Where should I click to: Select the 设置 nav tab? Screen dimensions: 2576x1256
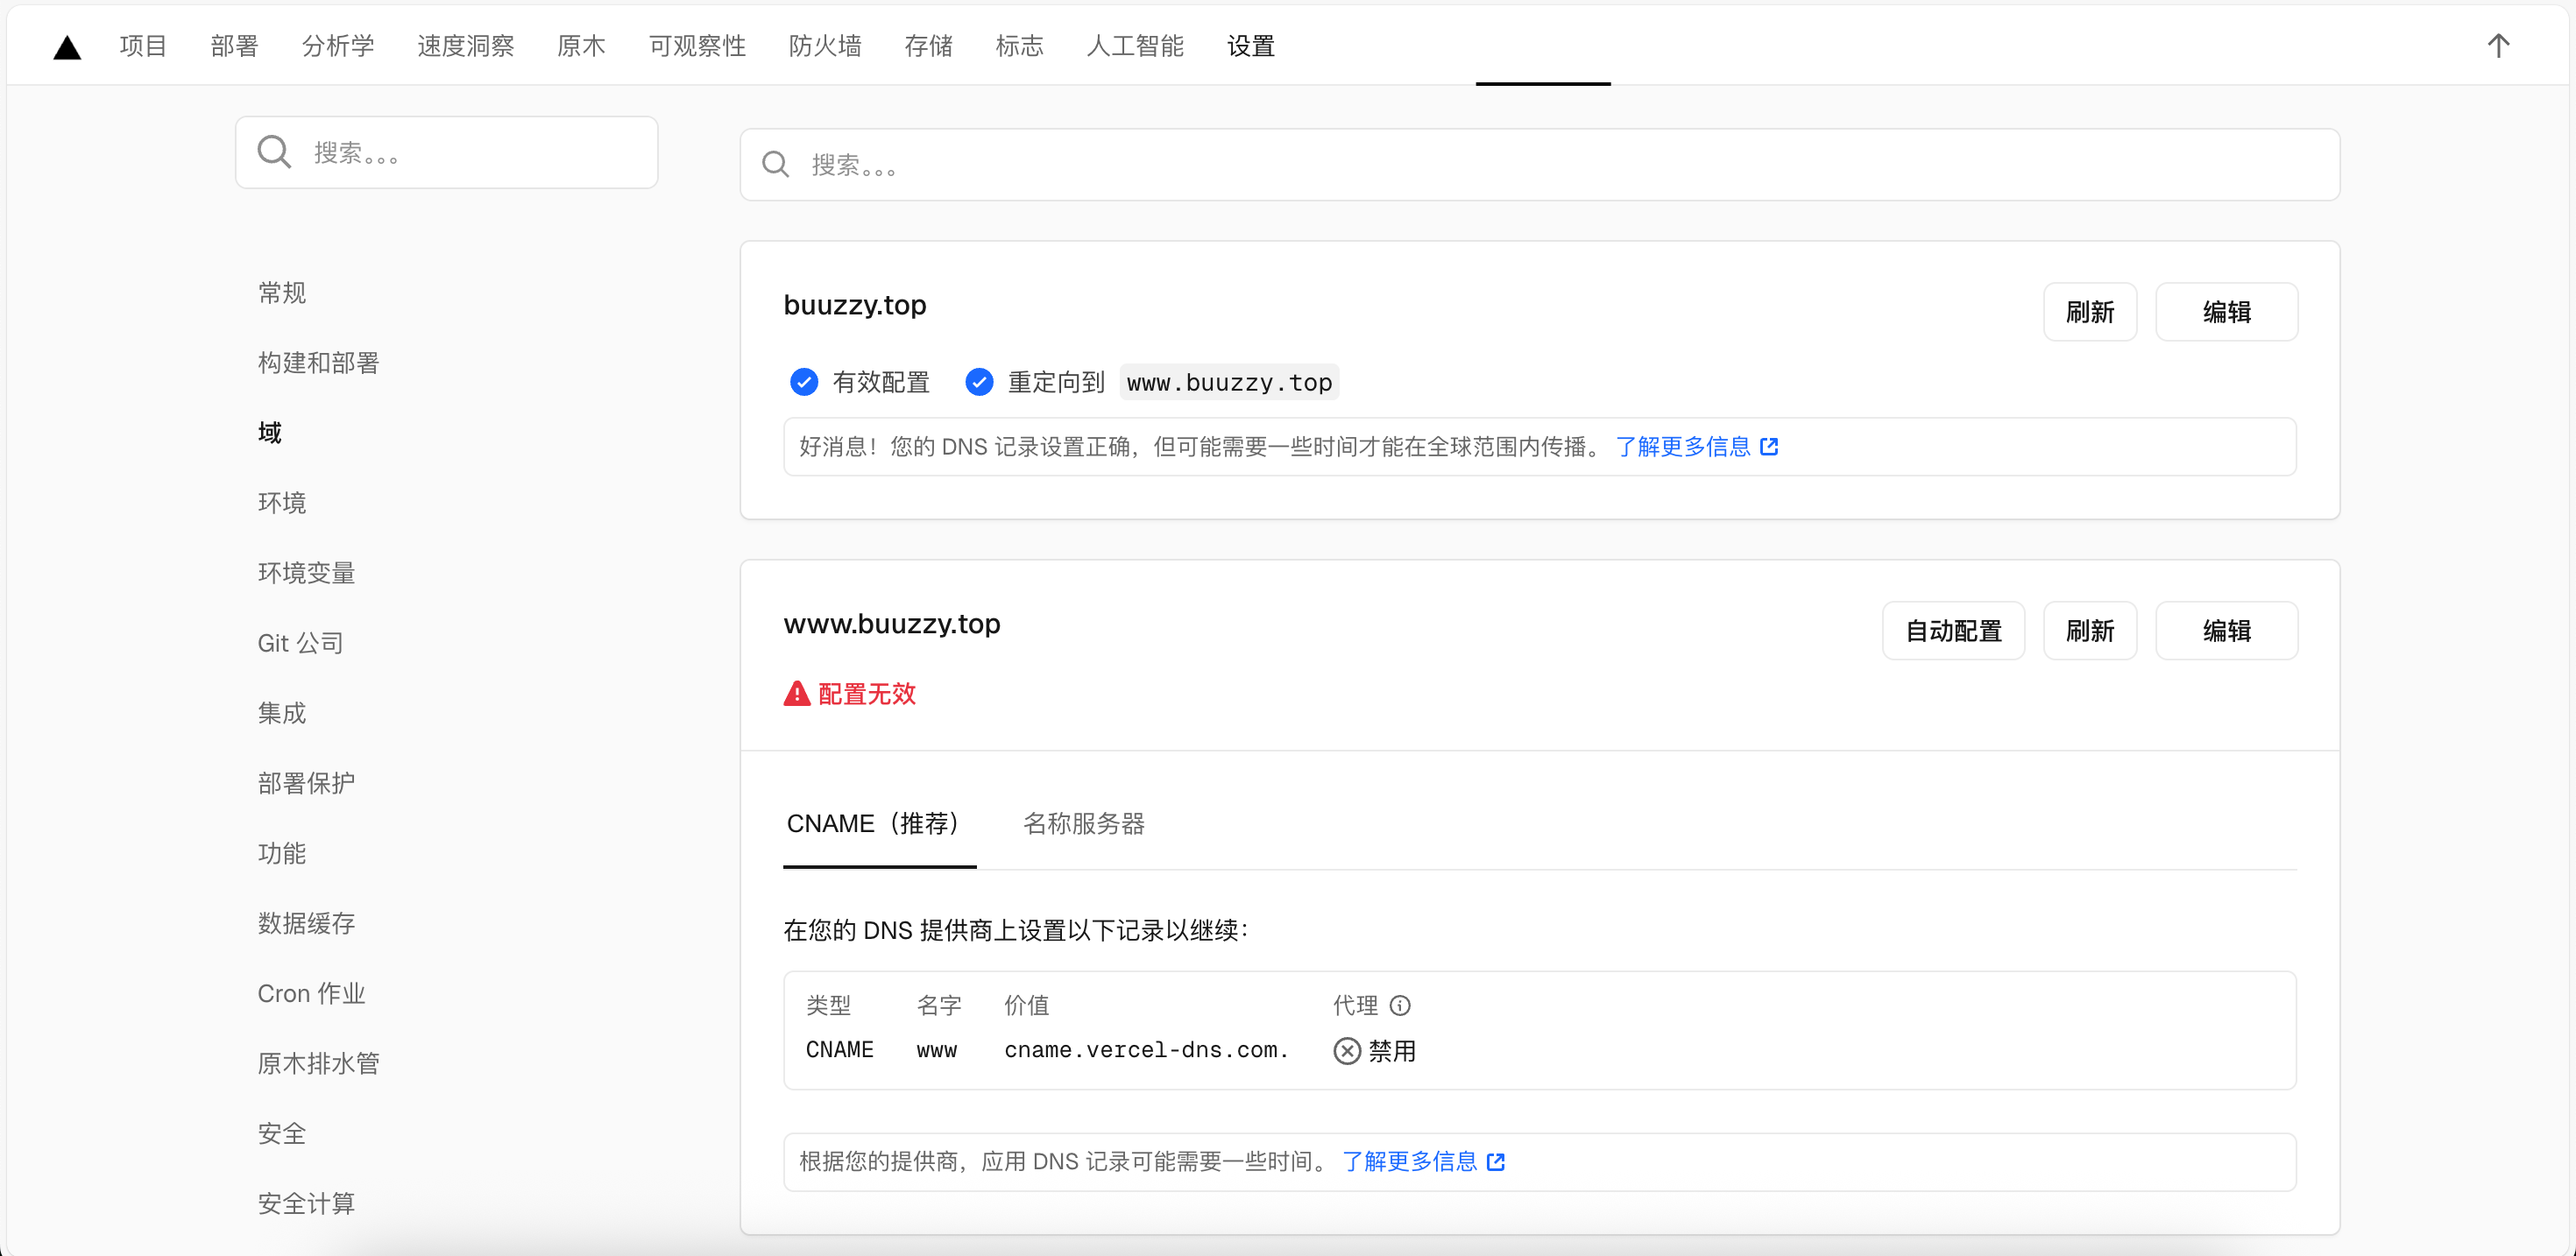[x=1251, y=46]
